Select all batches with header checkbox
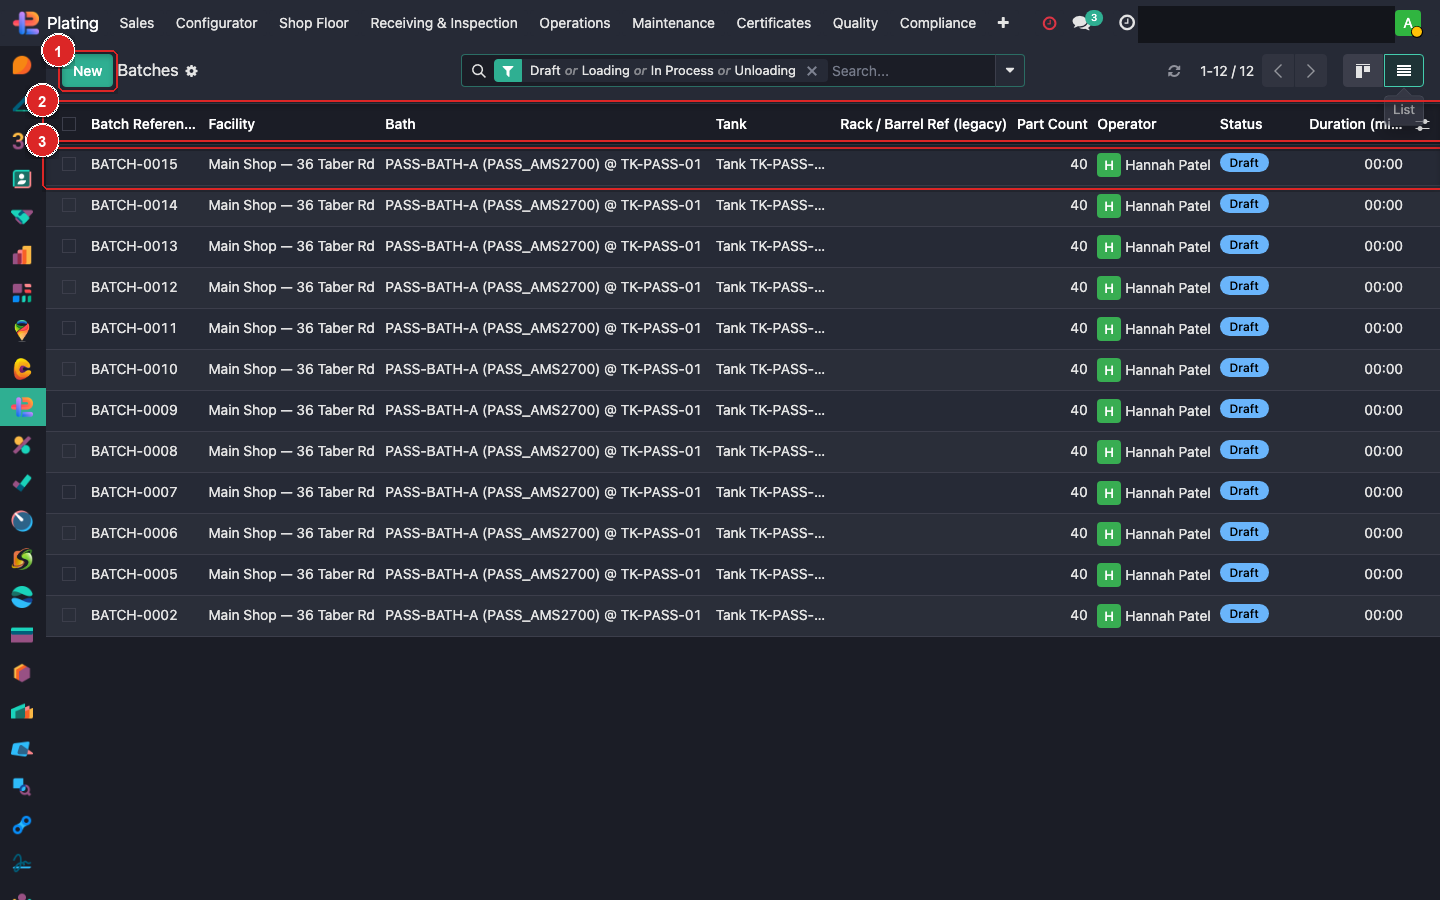Screen dimensions: 1440x900 pyautogui.click(x=69, y=124)
